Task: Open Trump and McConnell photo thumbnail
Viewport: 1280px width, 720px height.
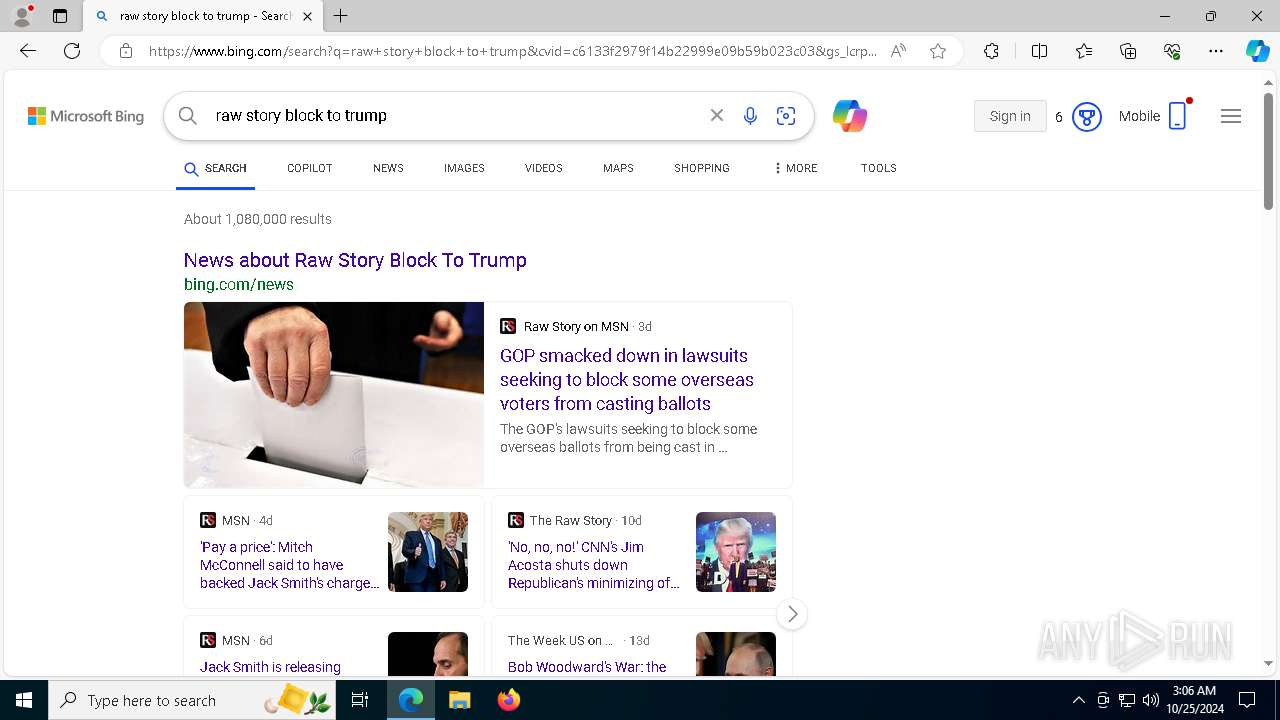Action: point(428,552)
